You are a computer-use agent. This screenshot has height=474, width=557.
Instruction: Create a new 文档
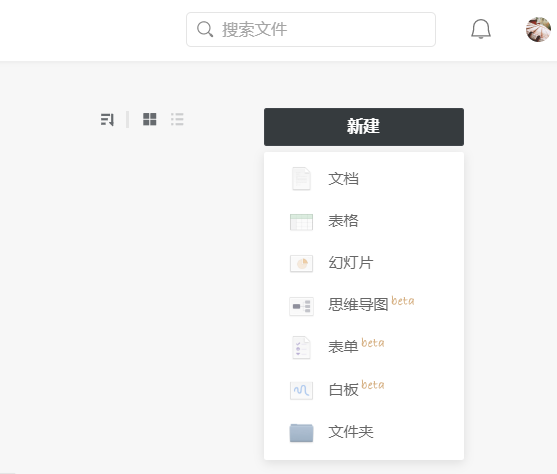tap(364, 178)
